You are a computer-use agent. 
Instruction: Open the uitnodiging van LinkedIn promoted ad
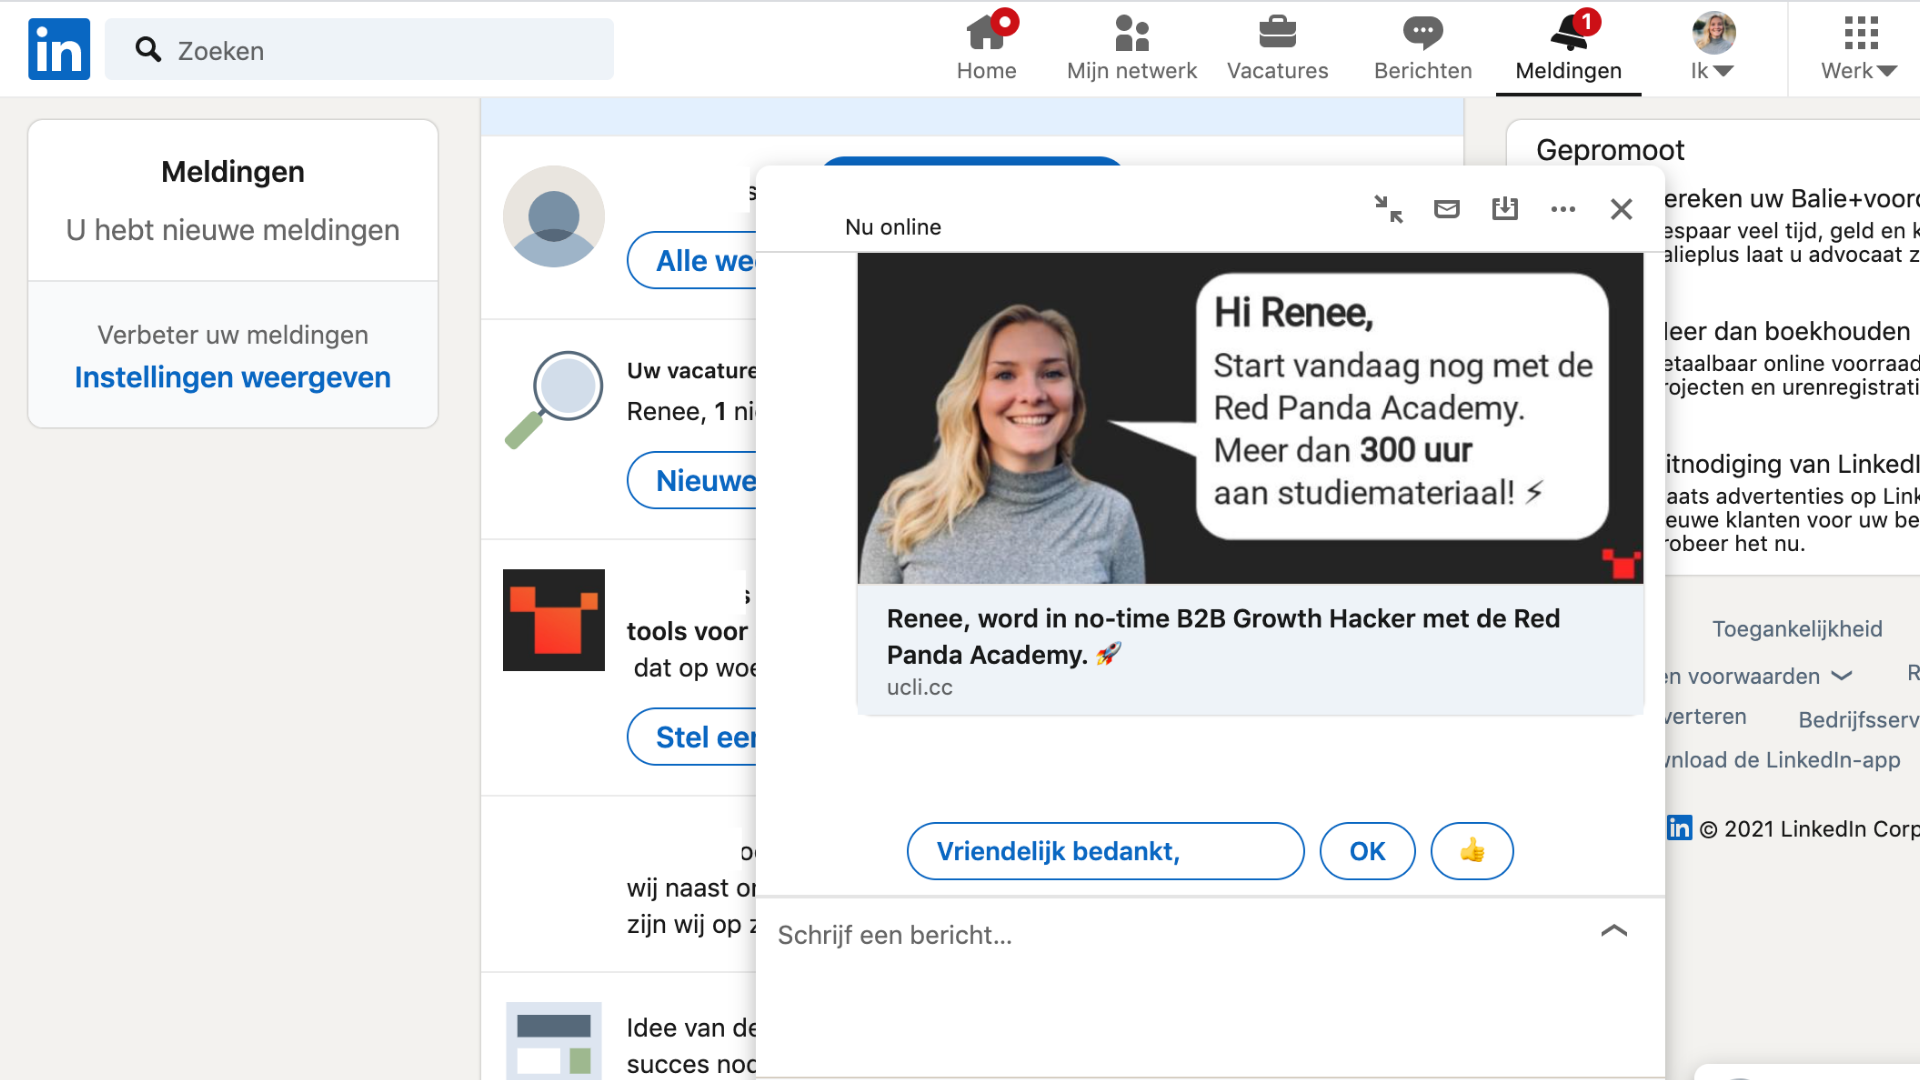pos(1792,503)
